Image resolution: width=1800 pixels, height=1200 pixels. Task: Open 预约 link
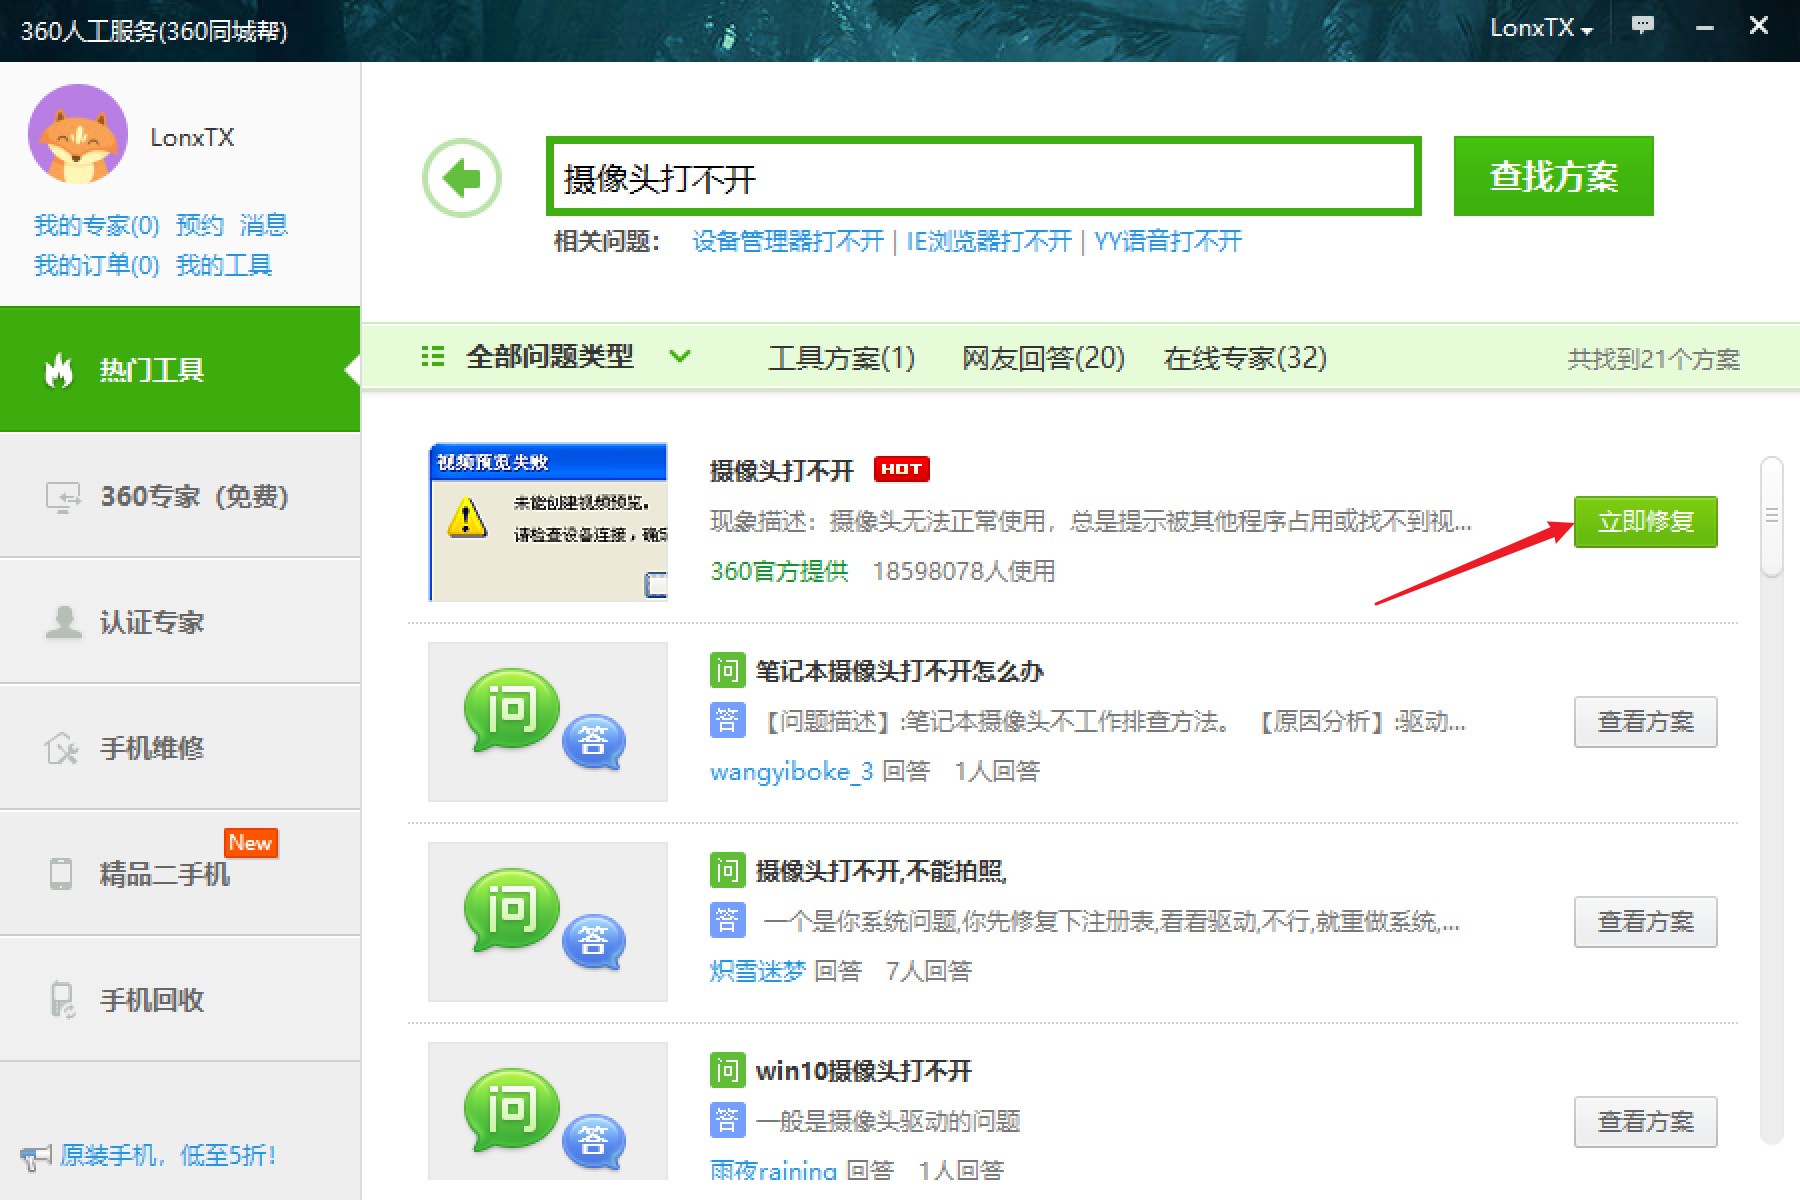(199, 225)
